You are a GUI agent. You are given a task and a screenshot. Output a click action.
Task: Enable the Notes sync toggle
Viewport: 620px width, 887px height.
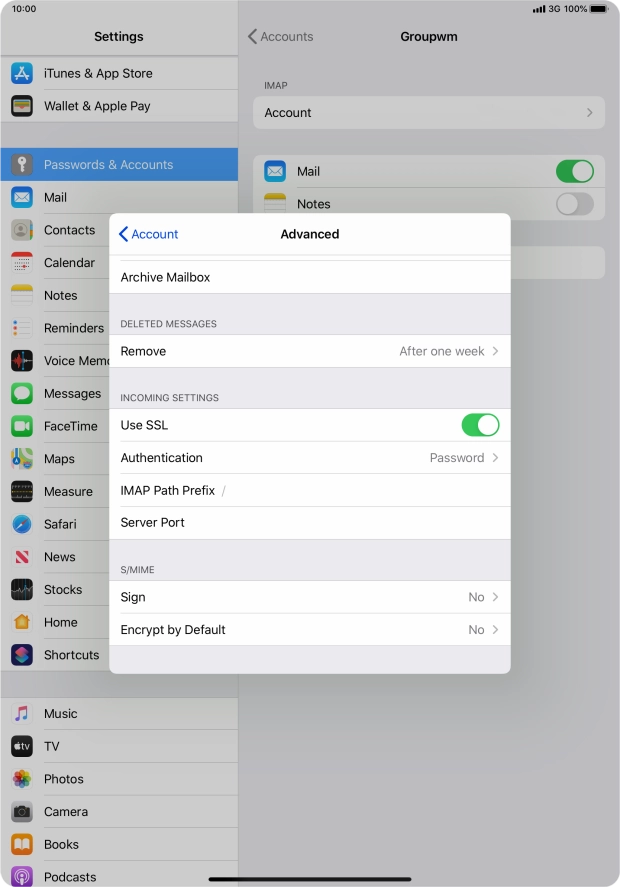pos(574,204)
